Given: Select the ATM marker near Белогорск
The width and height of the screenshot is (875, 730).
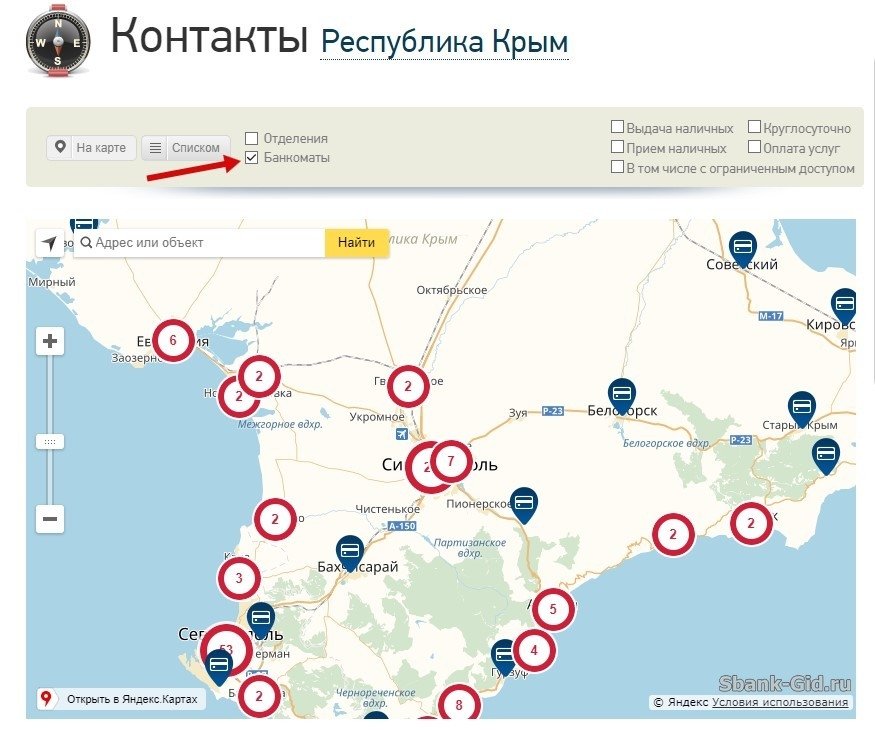Looking at the screenshot, I should 624,393.
